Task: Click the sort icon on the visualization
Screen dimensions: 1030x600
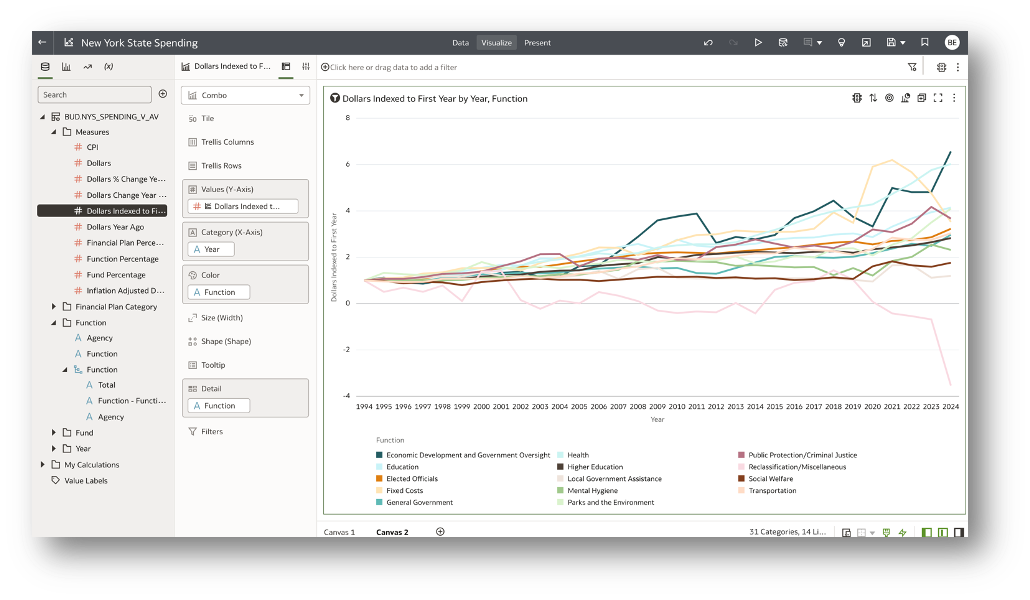Action: tap(873, 98)
